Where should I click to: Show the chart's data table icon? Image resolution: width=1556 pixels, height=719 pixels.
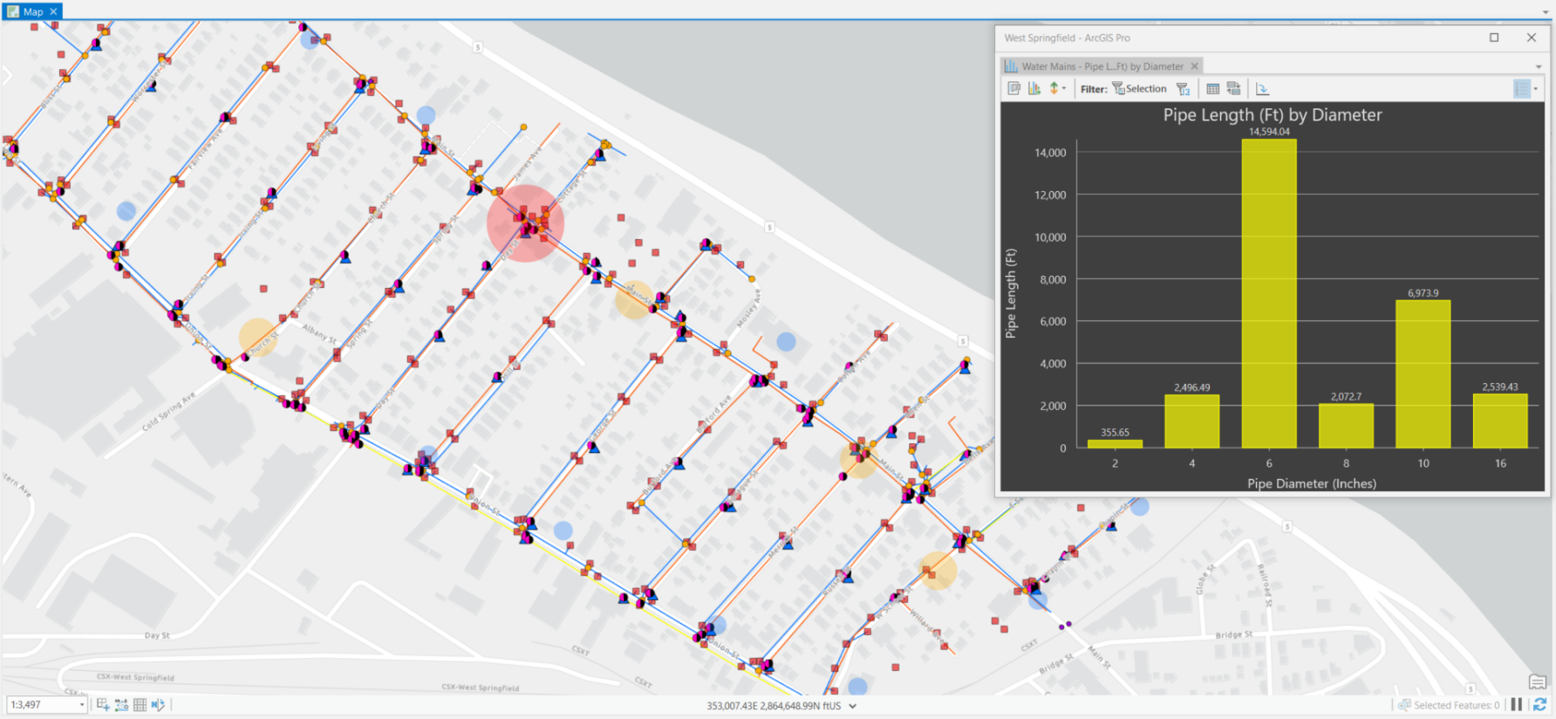(1212, 88)
